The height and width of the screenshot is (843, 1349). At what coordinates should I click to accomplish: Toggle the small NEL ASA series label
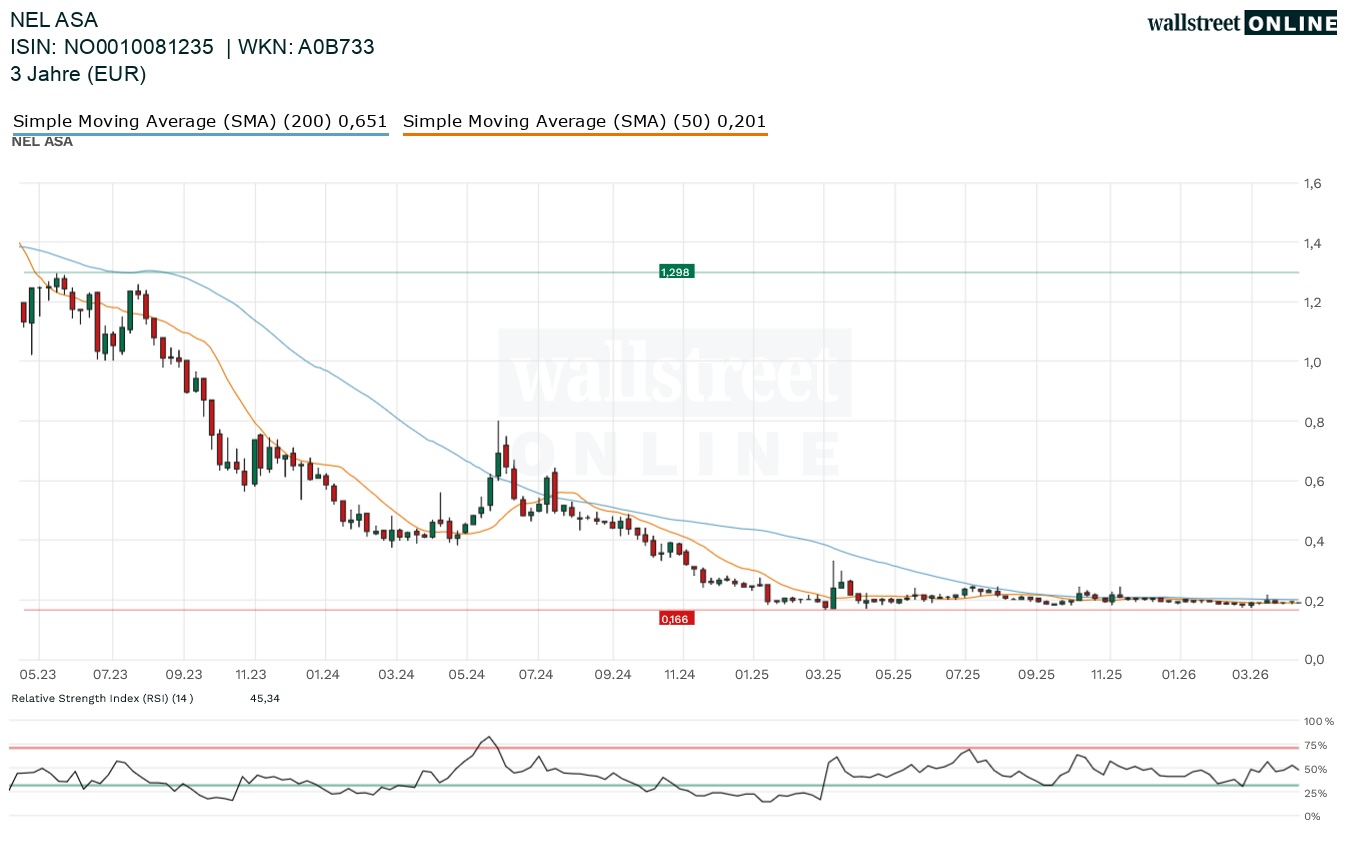(42, 142)
